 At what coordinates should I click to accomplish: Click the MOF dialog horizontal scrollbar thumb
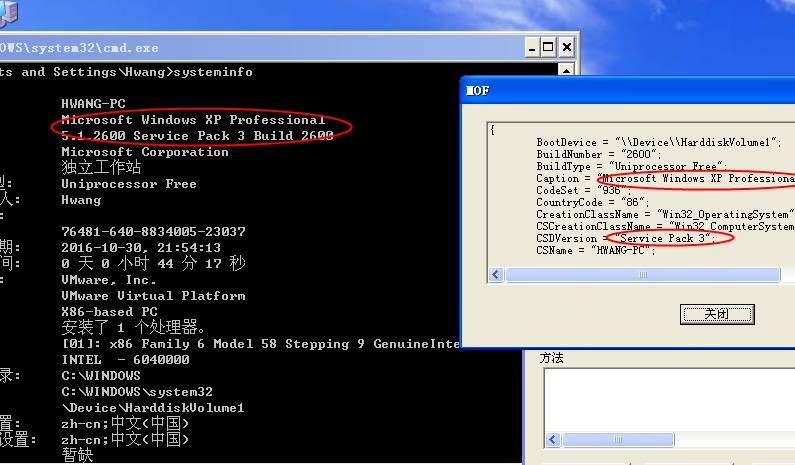coord(642,275)
